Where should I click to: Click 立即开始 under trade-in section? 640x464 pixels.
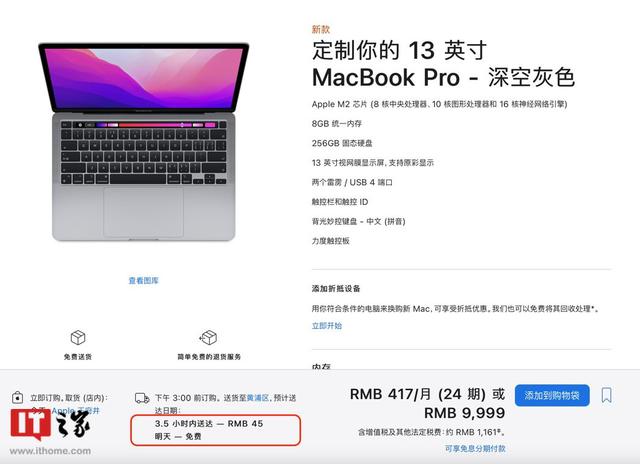[x=327, y=325]
